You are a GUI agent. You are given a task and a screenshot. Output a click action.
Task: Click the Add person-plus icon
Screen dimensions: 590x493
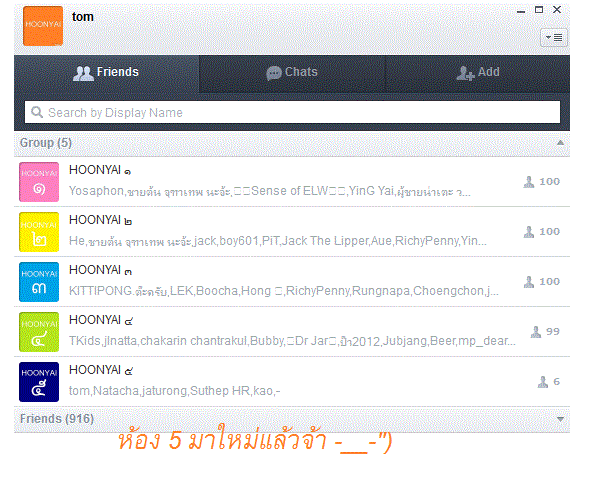point(465,73)
